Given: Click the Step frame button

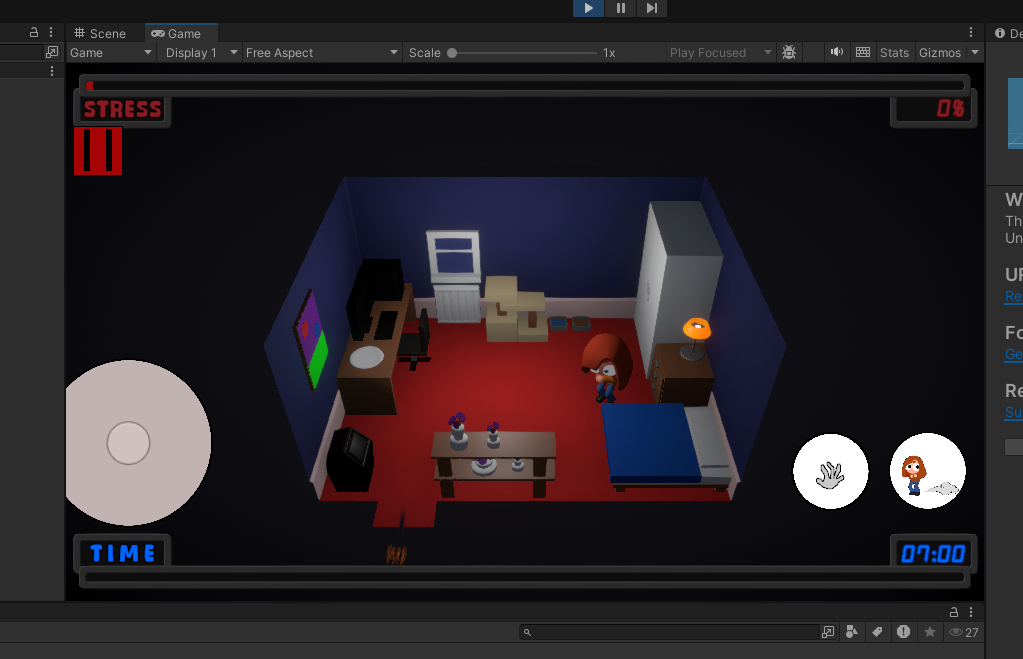Looking at the screenshot, I should [x=651, y=9].
